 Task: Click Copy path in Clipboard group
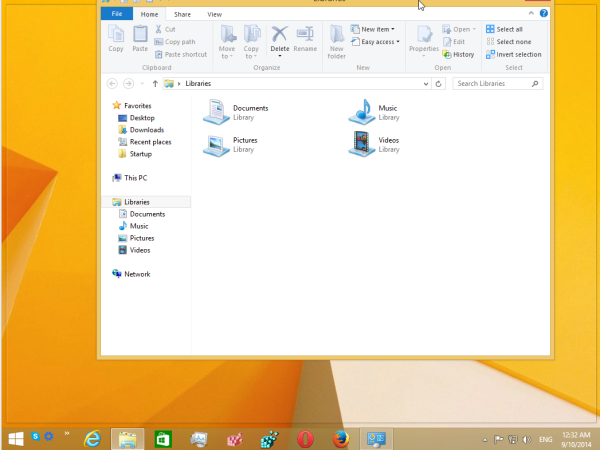175,42
